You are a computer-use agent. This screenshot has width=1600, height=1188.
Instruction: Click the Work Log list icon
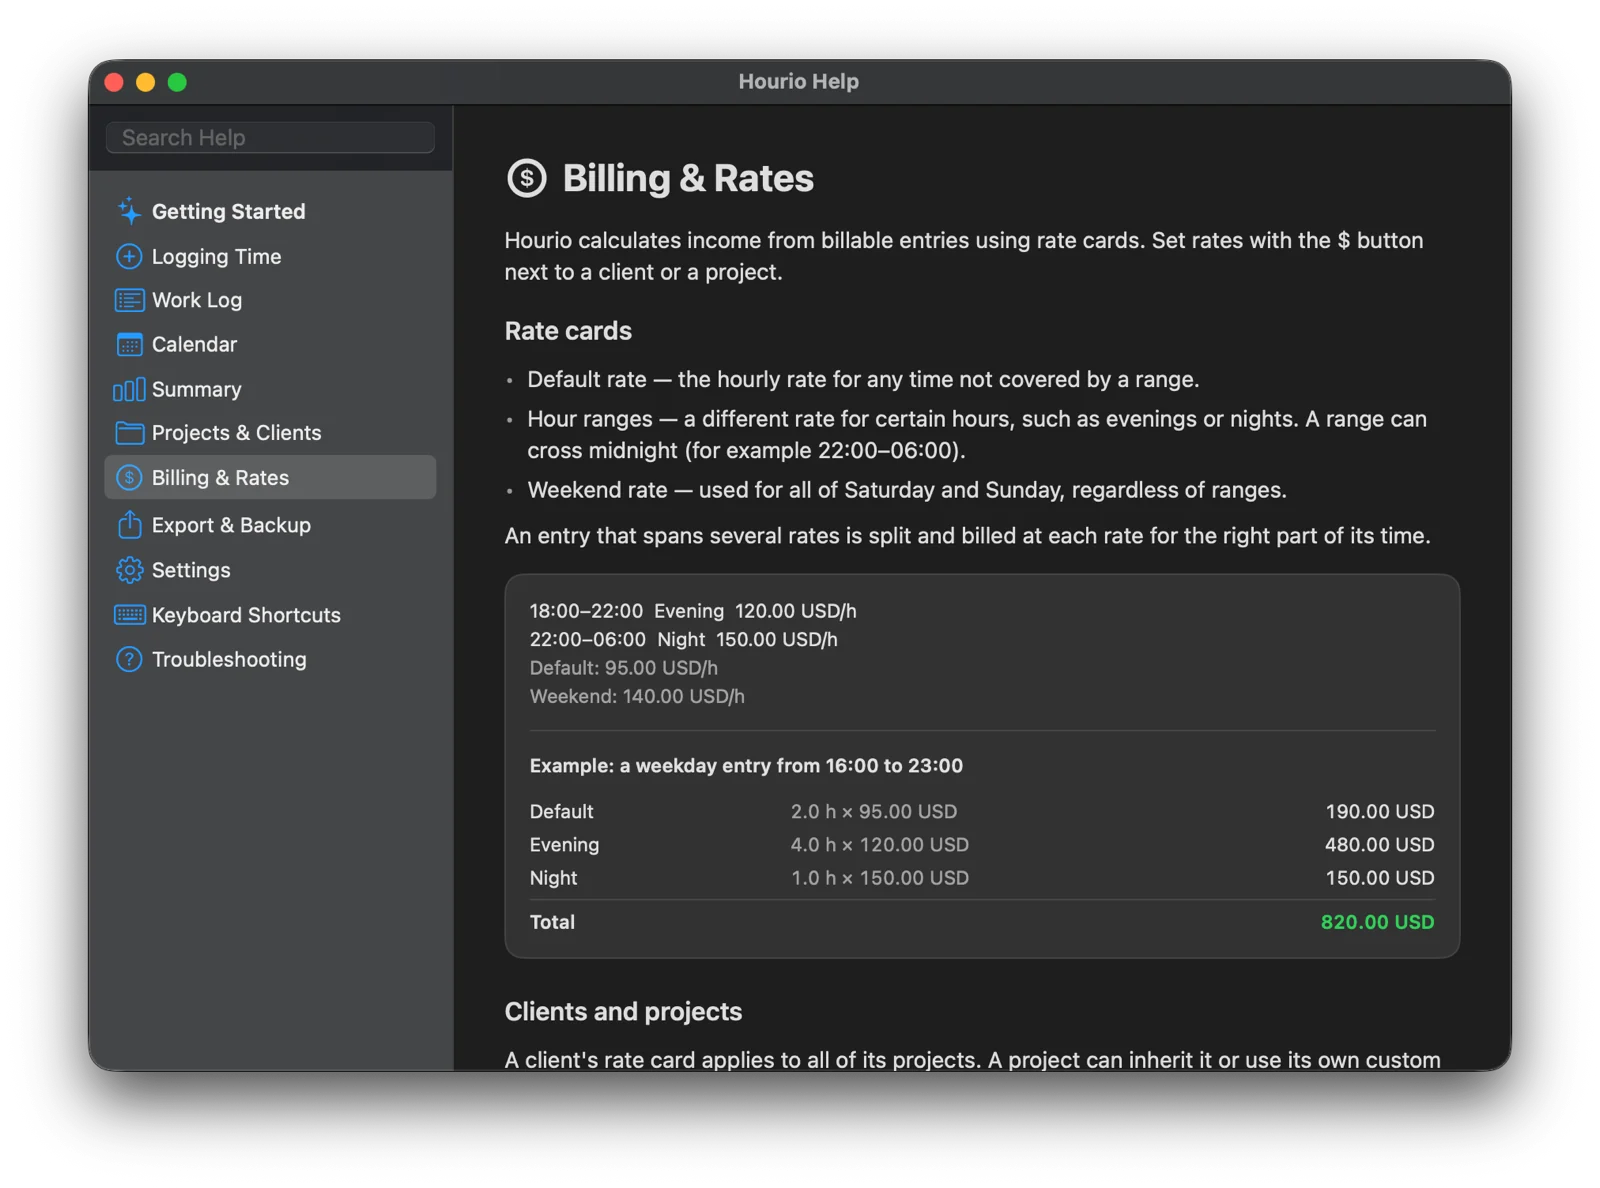point(129,300)
